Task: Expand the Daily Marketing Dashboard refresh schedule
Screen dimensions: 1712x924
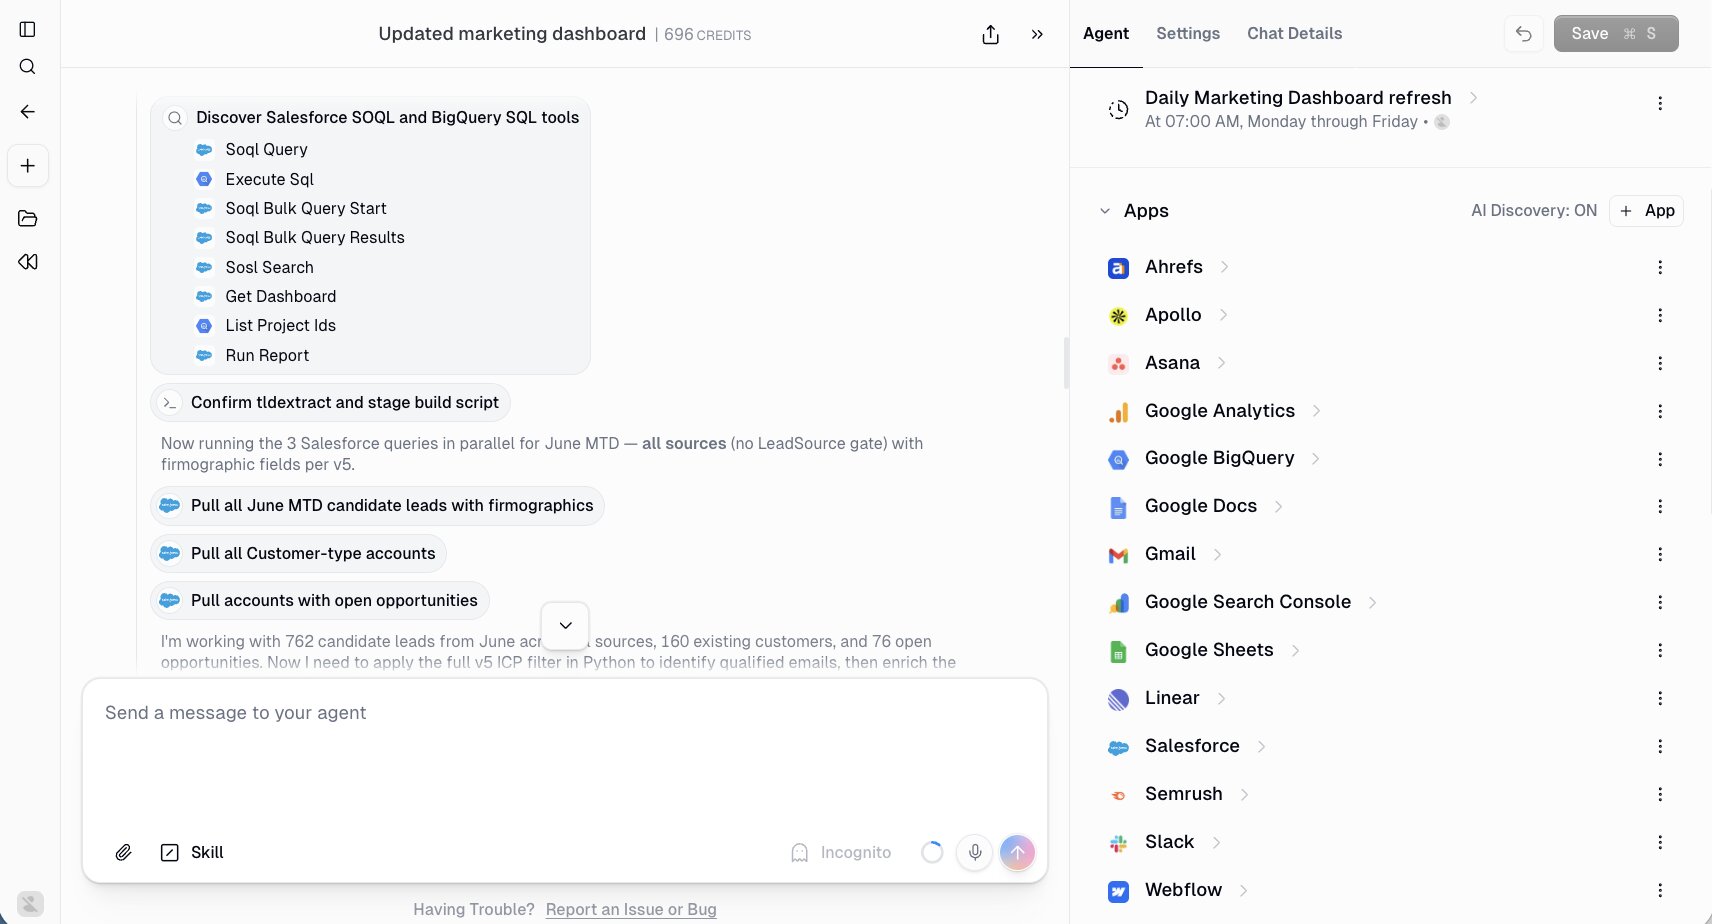Action: point(1473,98)
